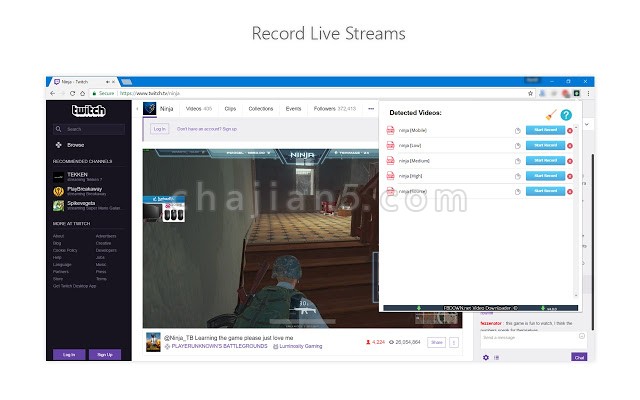Start Record for ninja (Low)
The width and height of the screenshot is (640, 400).
545,145
